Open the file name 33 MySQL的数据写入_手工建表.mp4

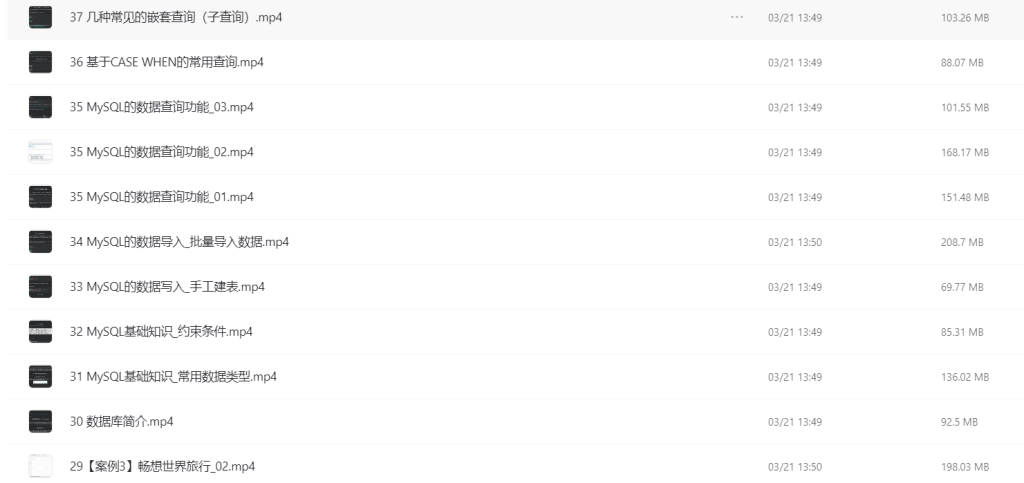[x=167, y=287]
